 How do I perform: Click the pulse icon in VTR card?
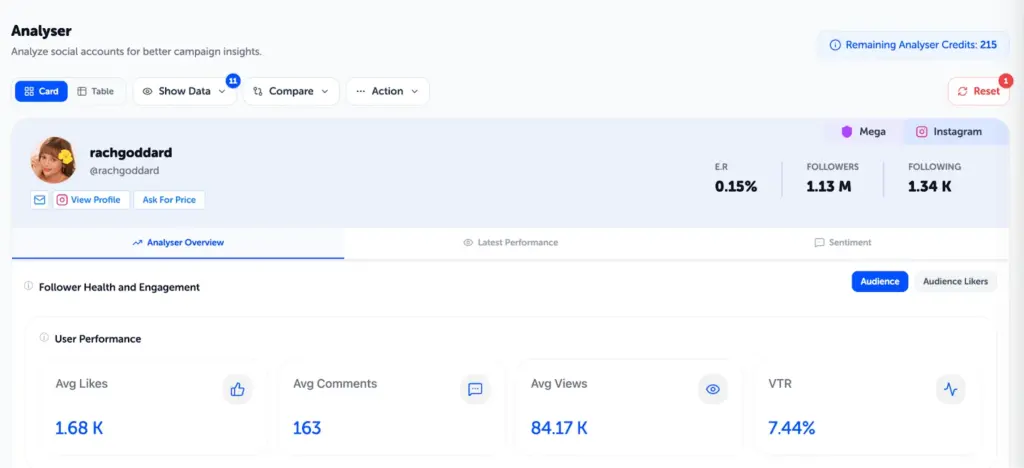[x=950, y=390]
